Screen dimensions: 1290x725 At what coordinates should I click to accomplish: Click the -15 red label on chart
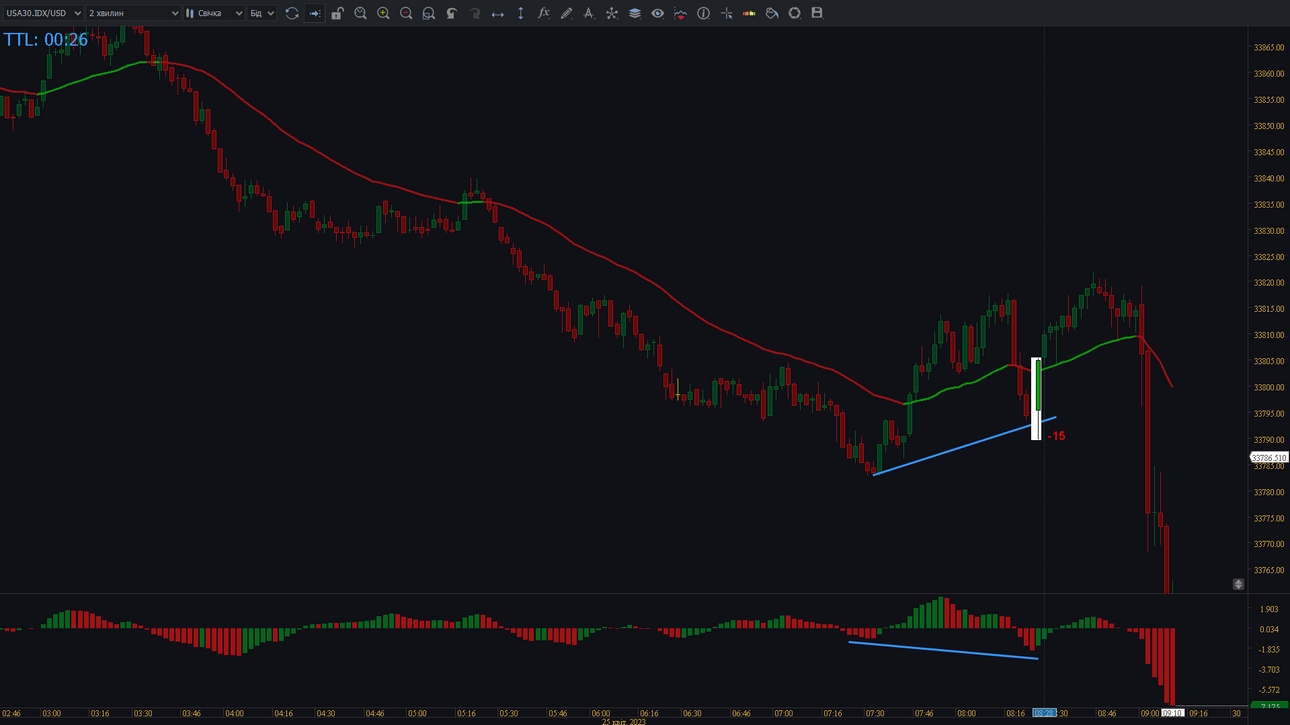1056,436
